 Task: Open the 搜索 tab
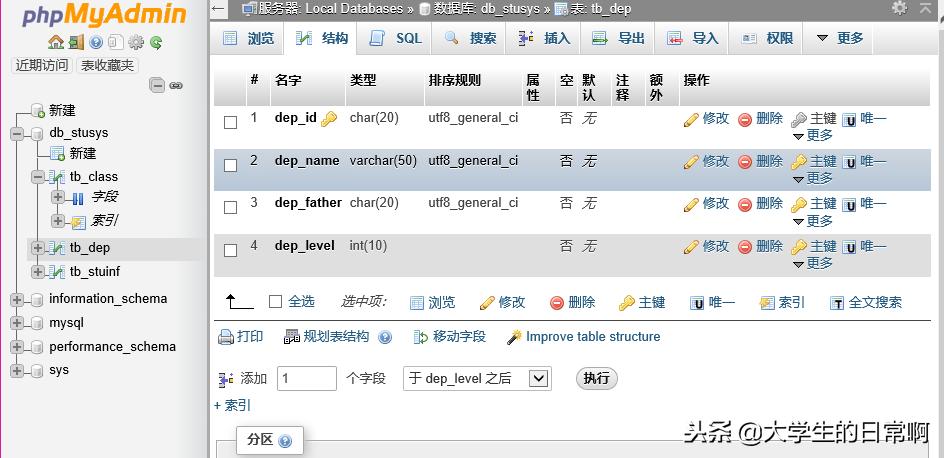470,39
